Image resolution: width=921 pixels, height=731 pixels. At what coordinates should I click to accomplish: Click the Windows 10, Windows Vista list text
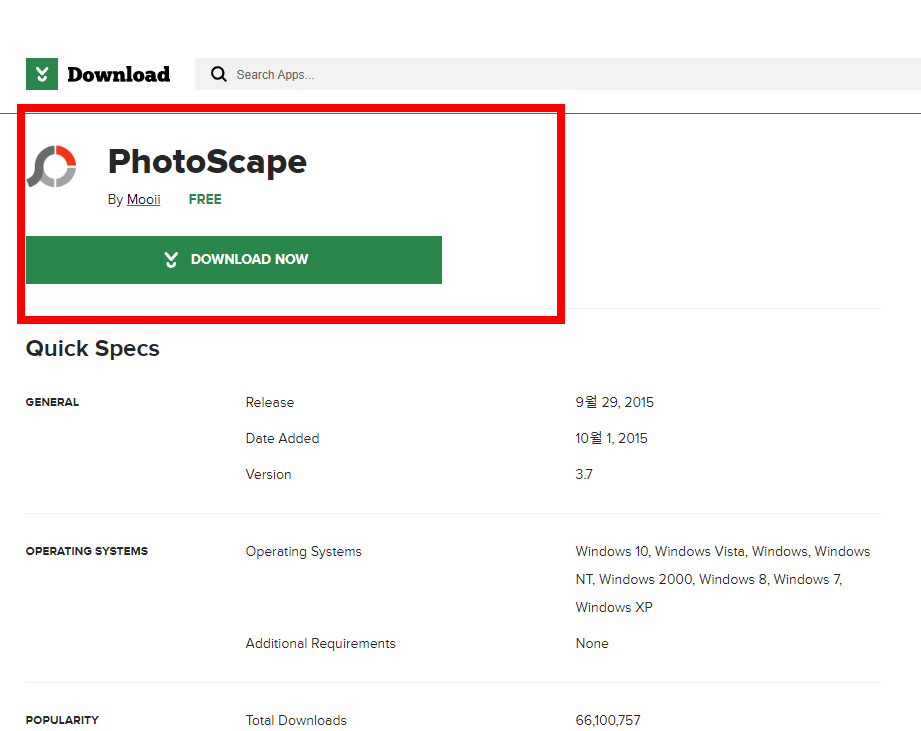coord(723,579)
